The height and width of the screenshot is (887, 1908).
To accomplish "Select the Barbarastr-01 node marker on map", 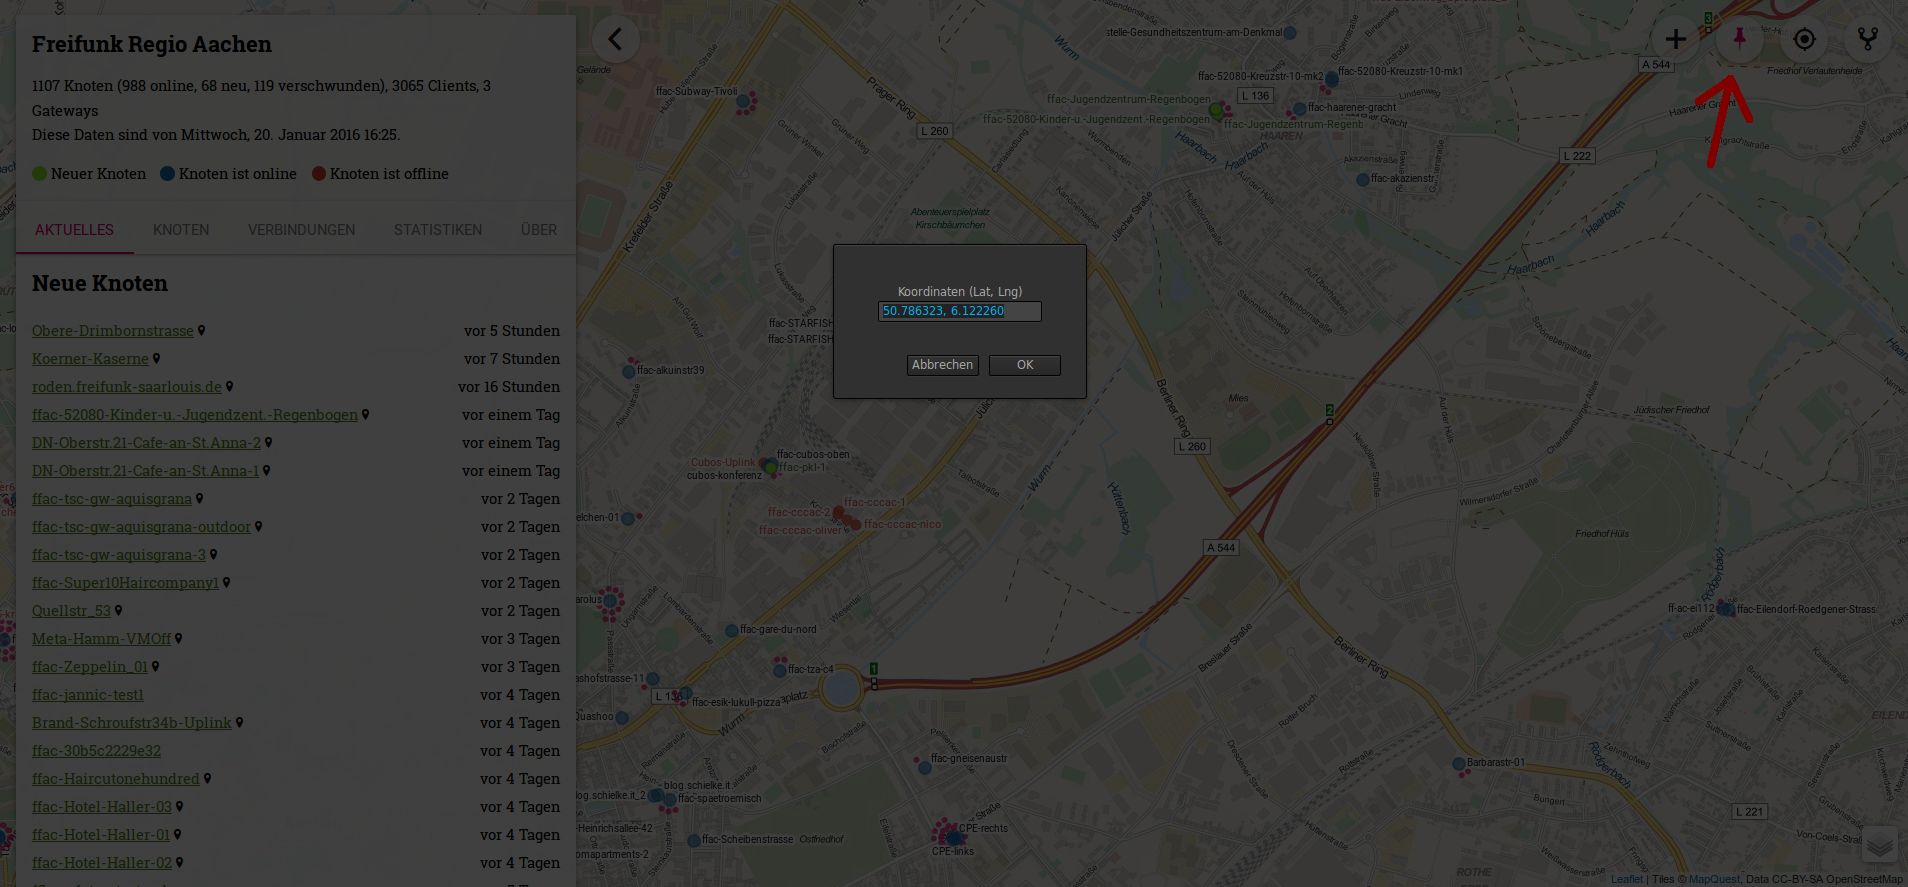I will point(1458,764).
